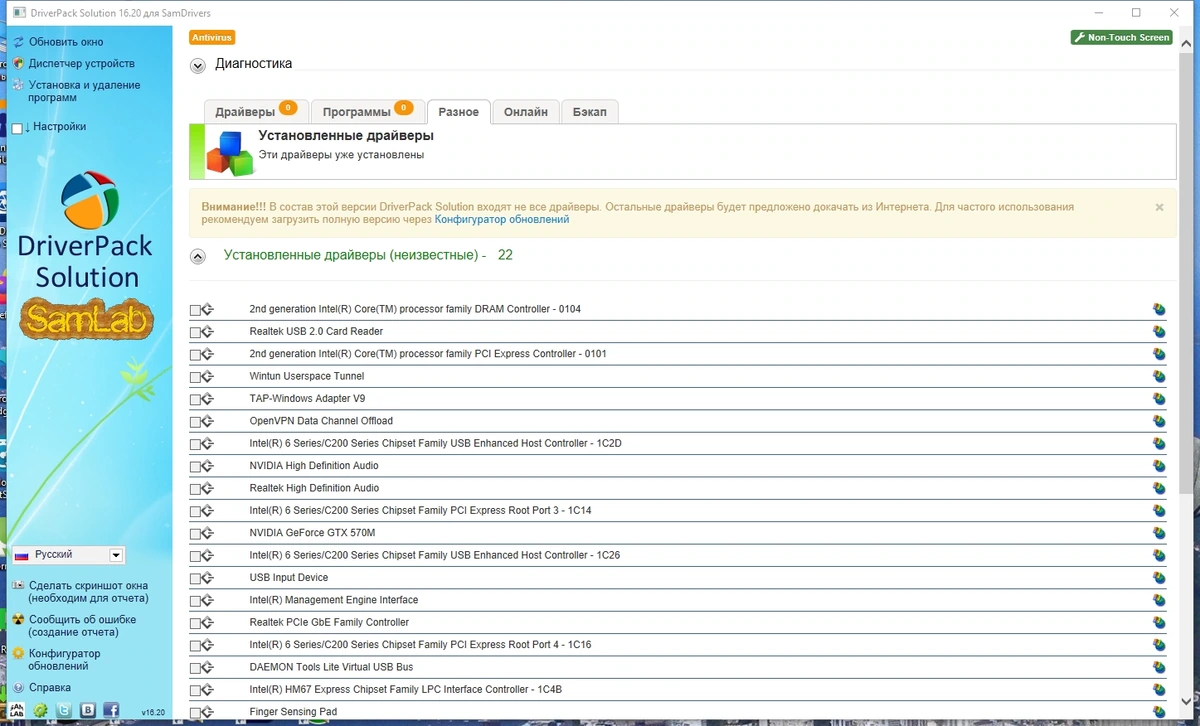
Task: Click the SamLab banner logo in the sidebar
Action: (87, 319)
